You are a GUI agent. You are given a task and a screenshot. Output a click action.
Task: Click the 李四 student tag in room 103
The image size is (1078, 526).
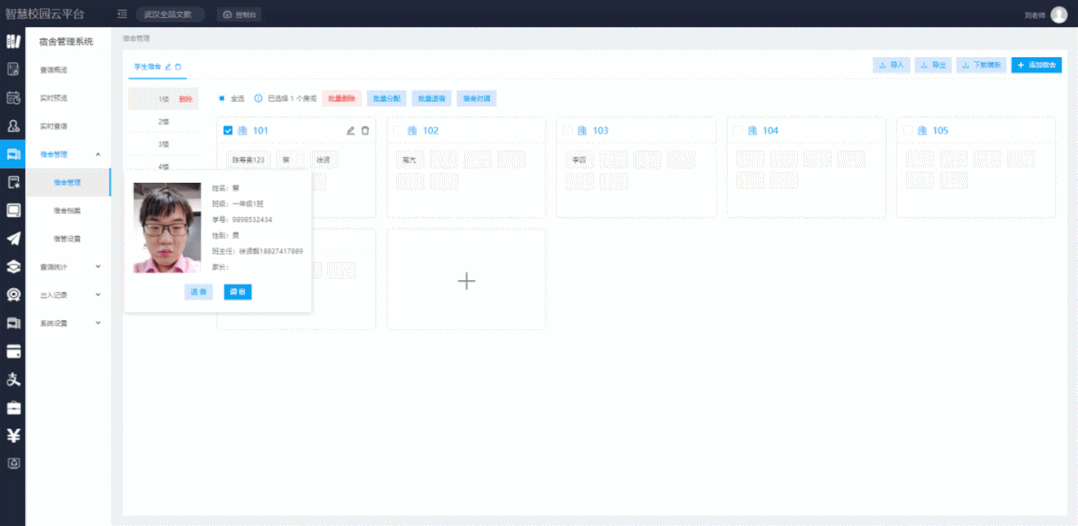[x=580, y=160]
